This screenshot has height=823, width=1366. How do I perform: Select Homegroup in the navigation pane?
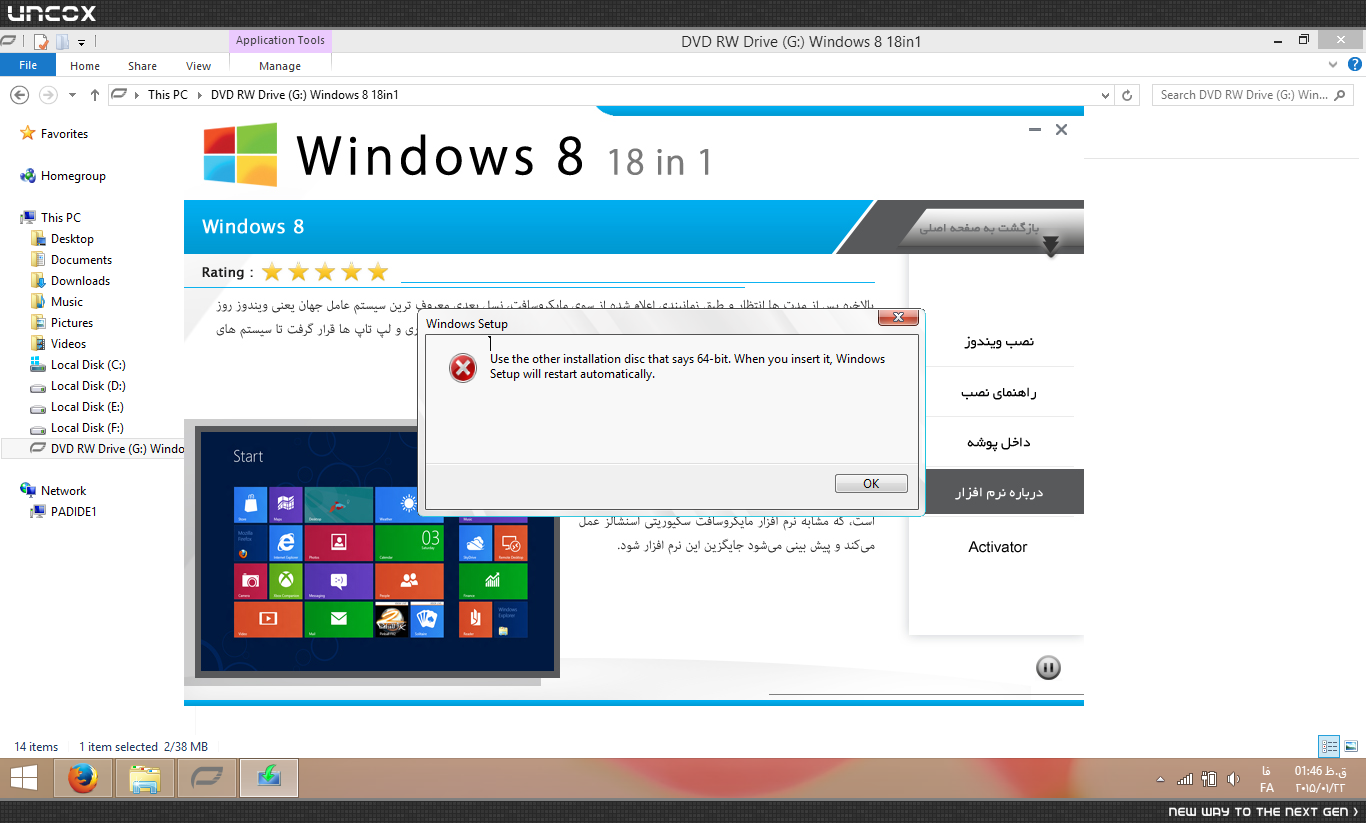tap(72, 176)
